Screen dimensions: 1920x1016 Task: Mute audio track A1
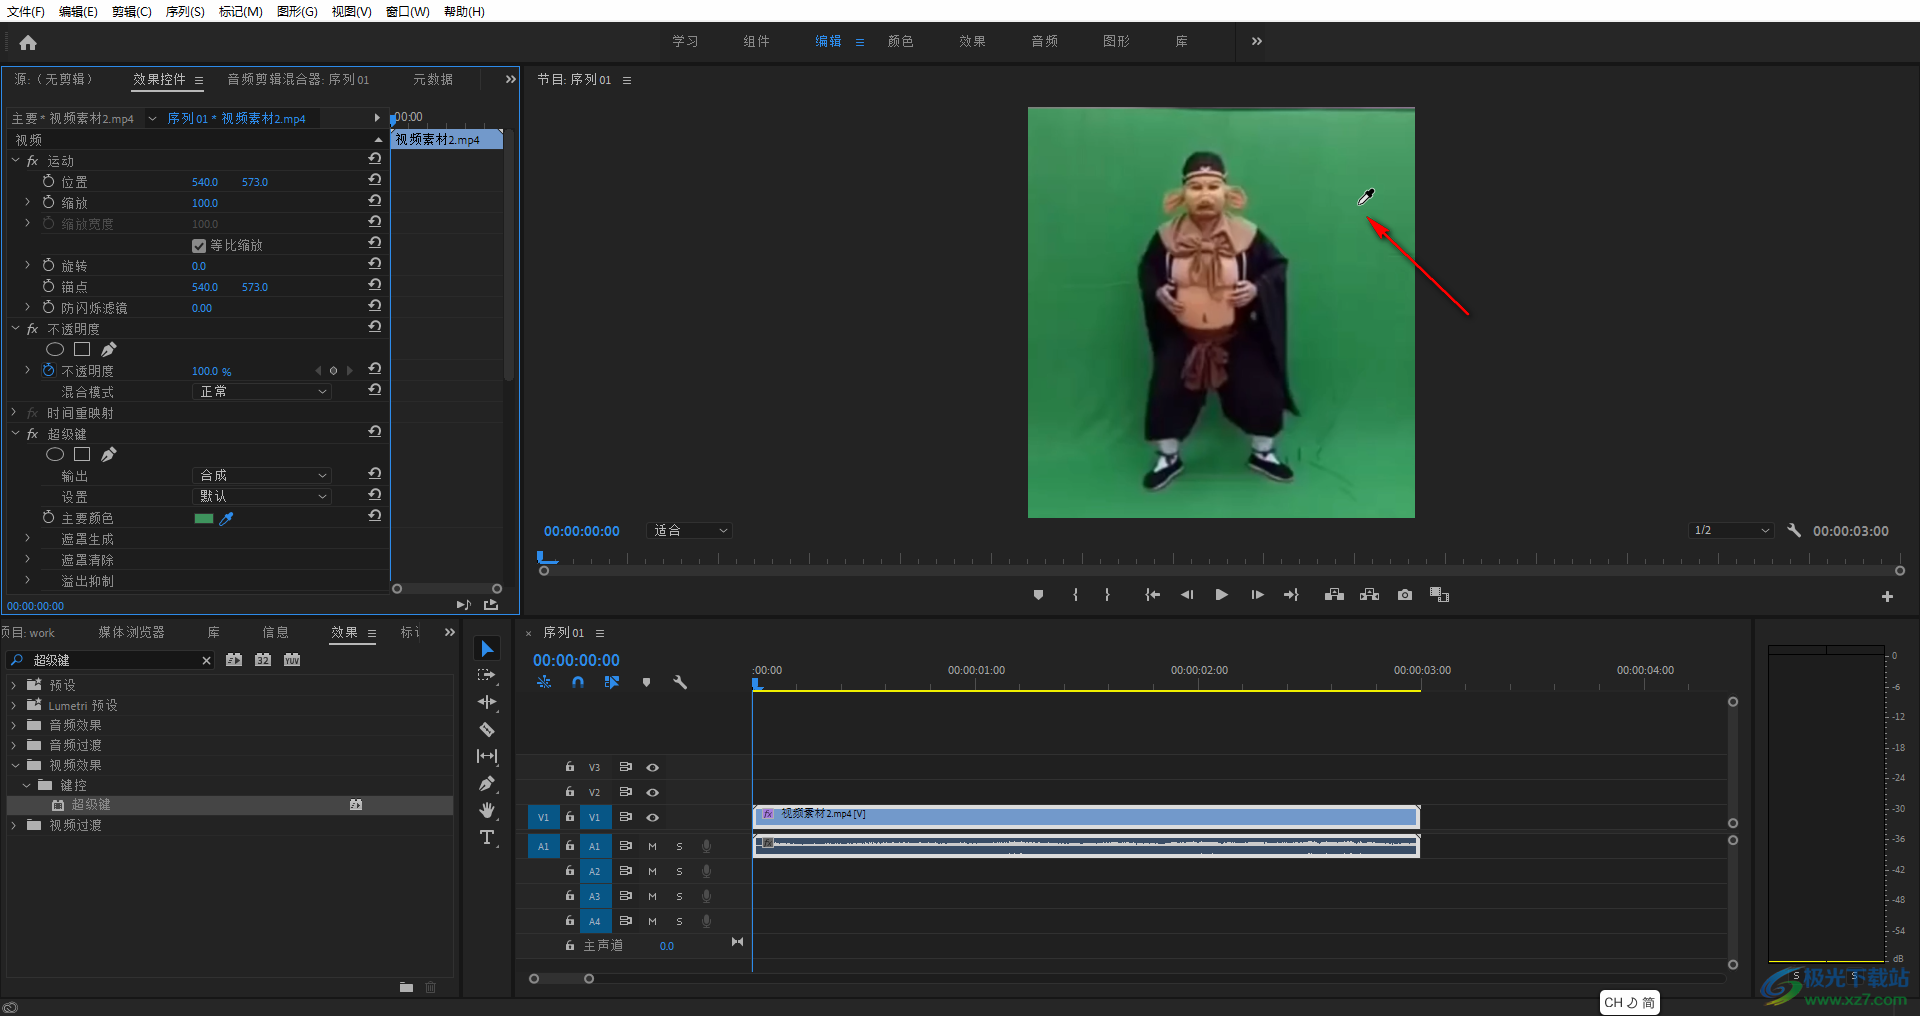click(x=652, y=846)
